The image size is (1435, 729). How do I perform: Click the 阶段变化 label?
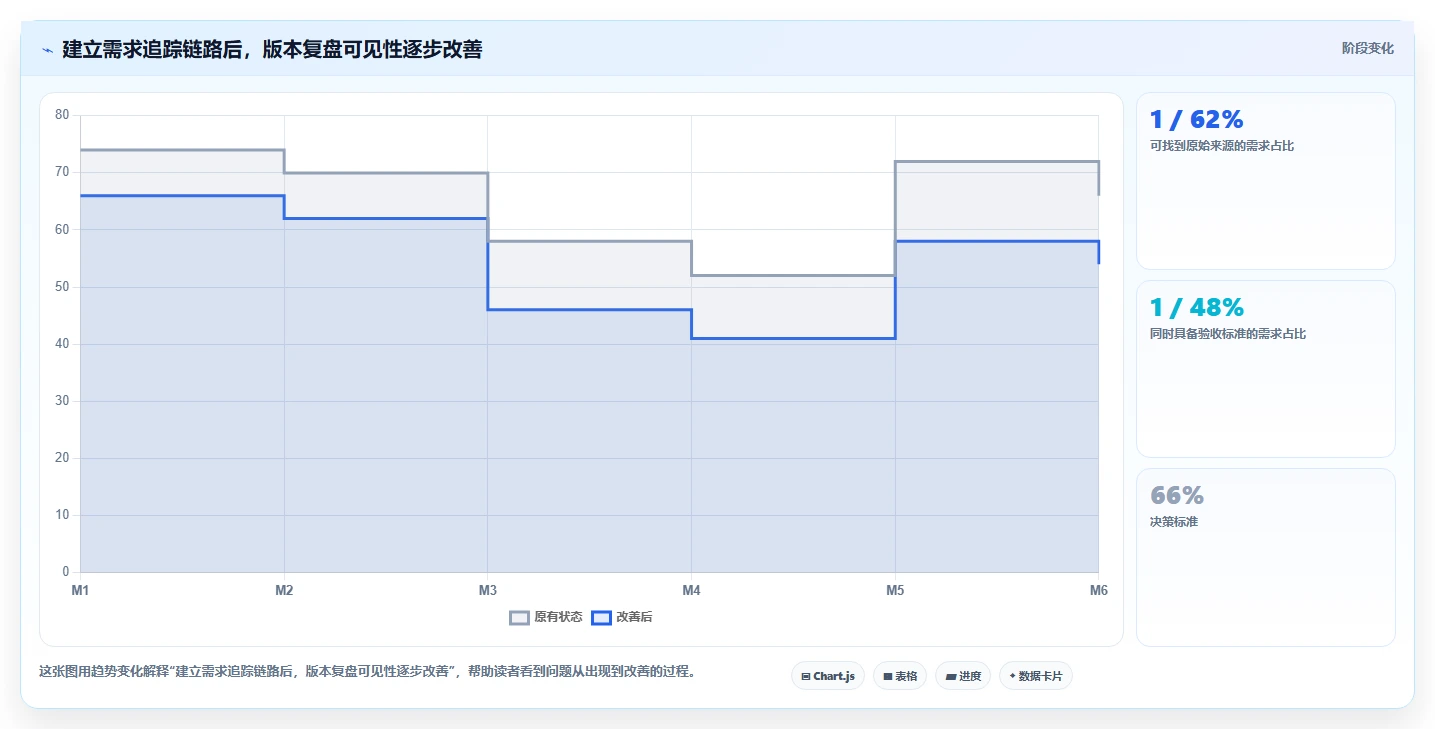(x=1367, y=48)
